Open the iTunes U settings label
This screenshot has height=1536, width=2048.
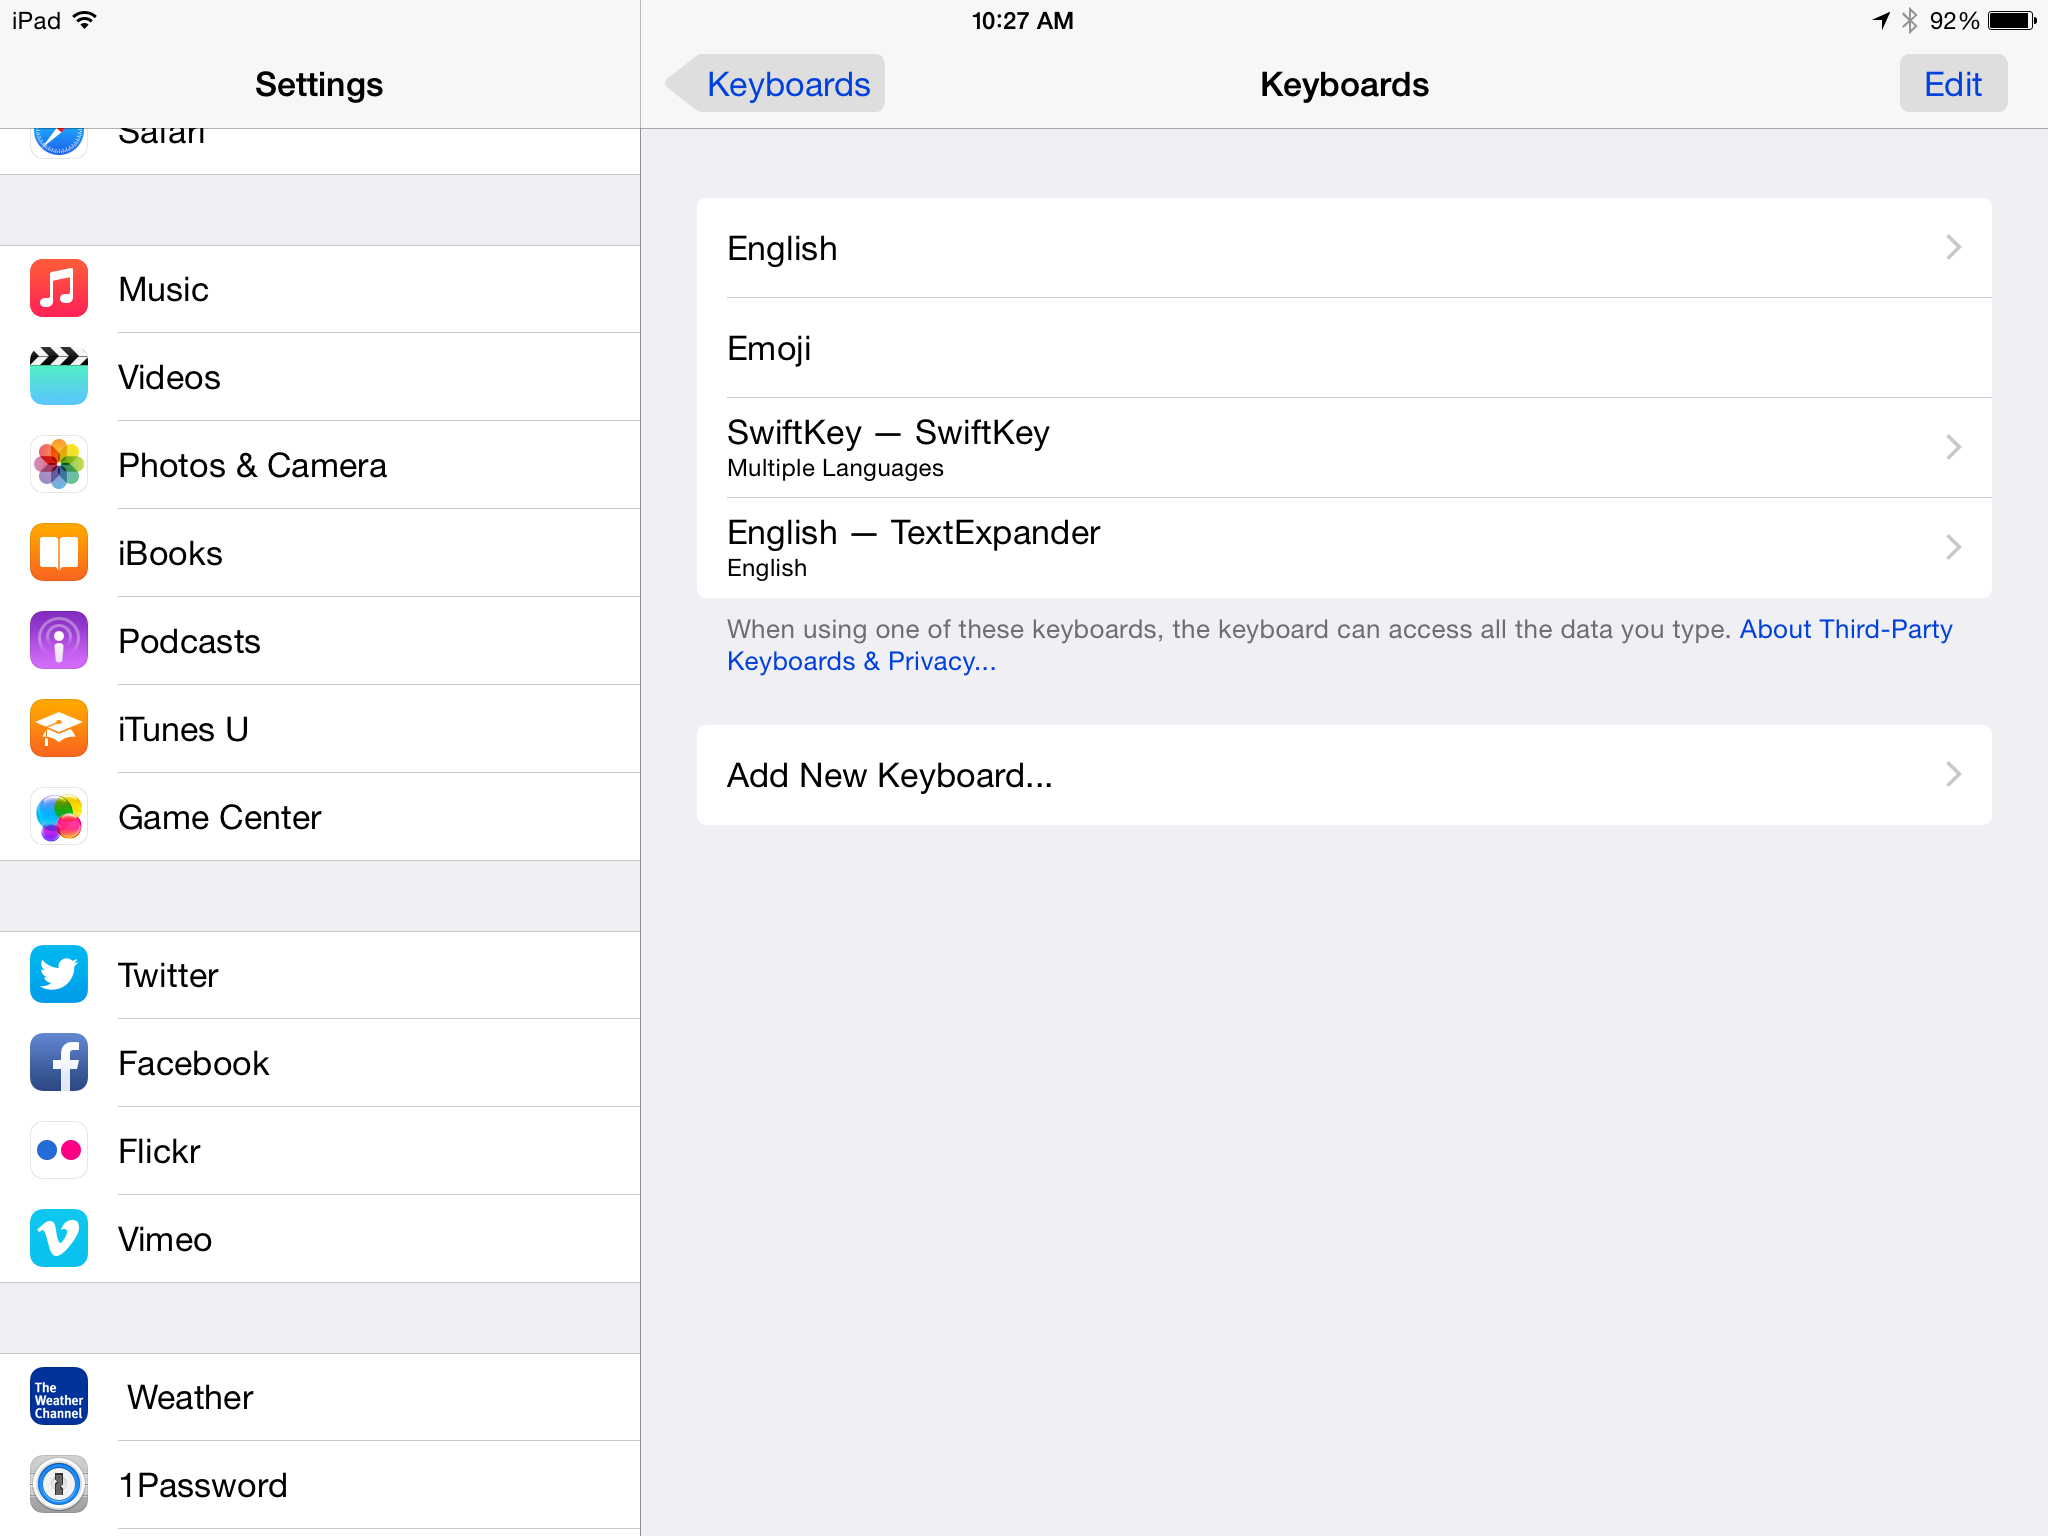[x=183, y=730]
